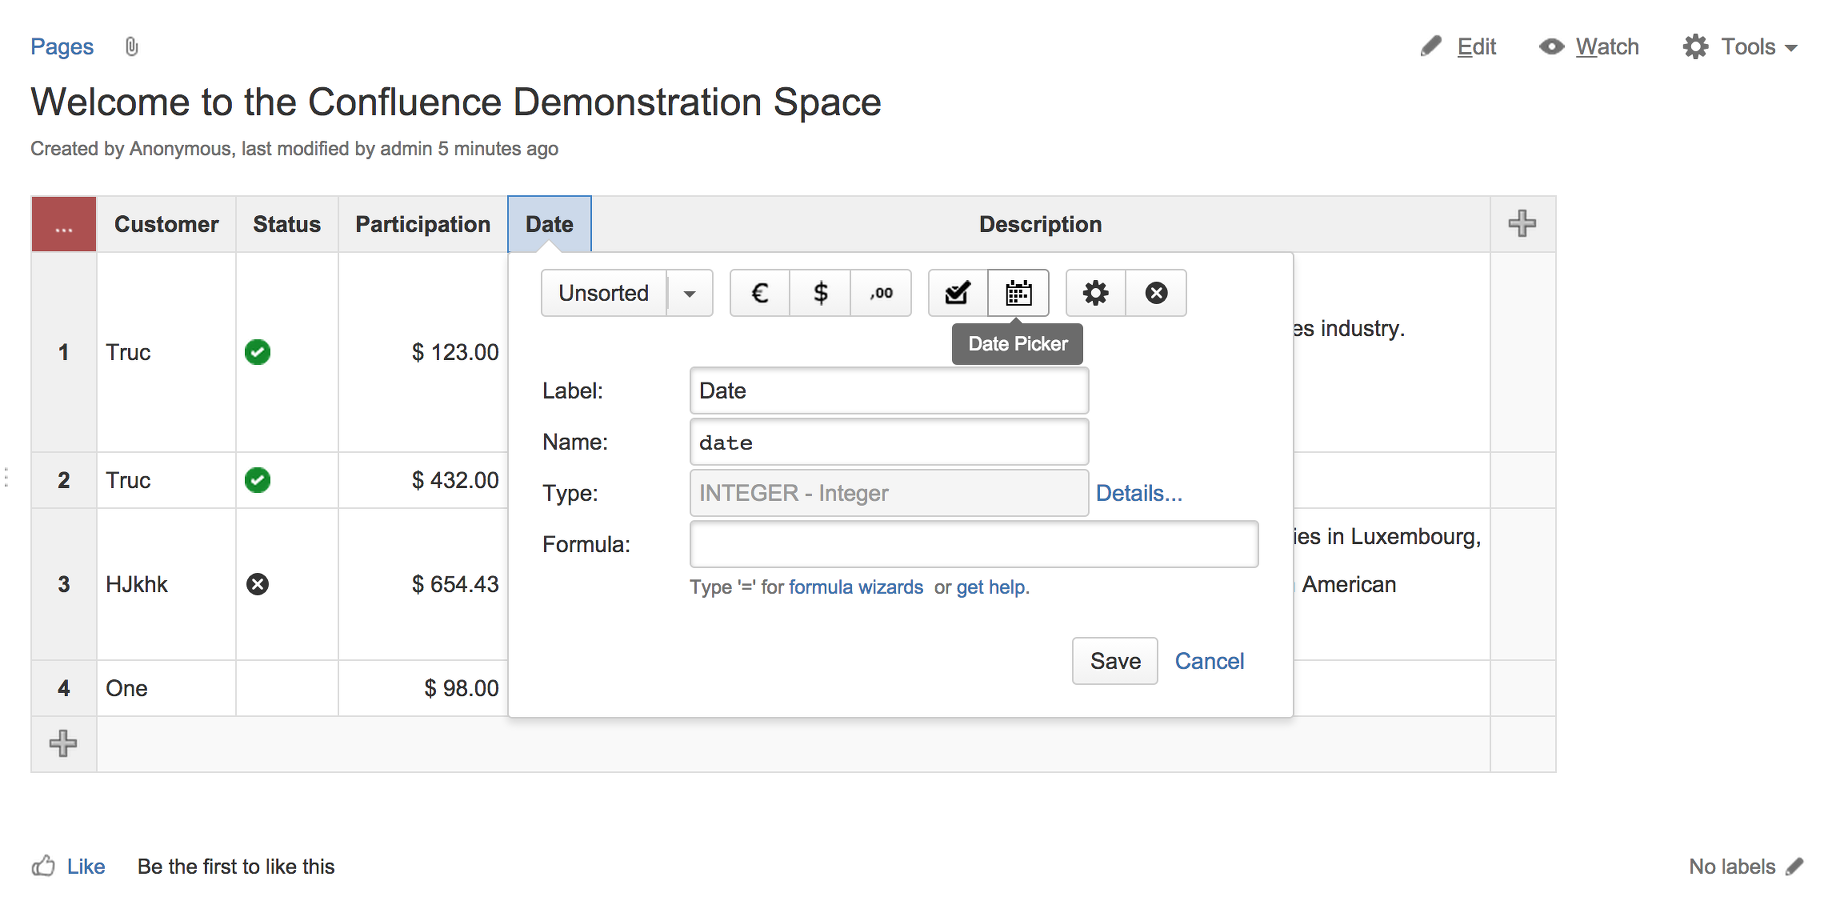Select the Date column header
Image resolution: width=1840 pixels, height=900 pixels.
tap(550, 224)
